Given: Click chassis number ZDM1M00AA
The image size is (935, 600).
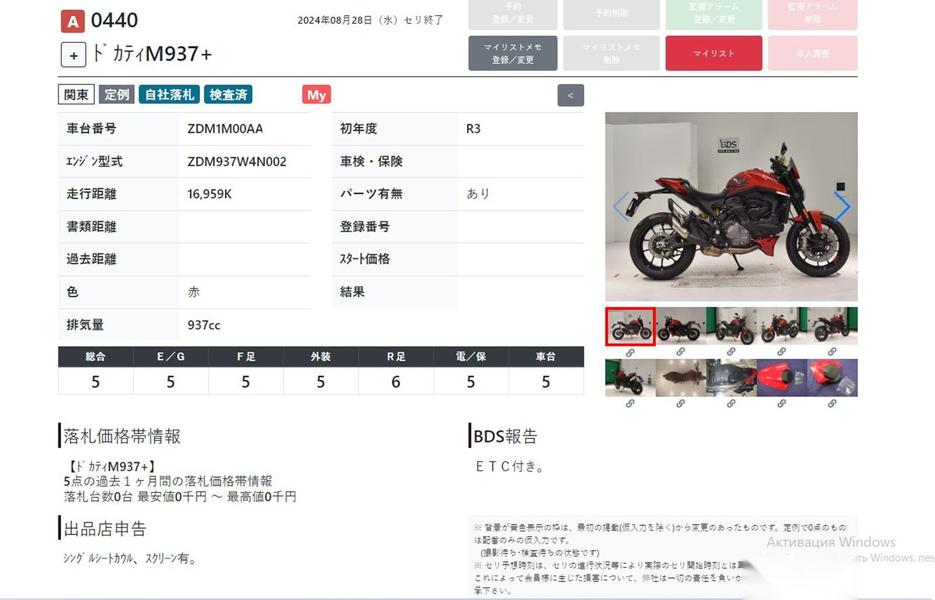Looking at the screenshot, I should (225, 129).
